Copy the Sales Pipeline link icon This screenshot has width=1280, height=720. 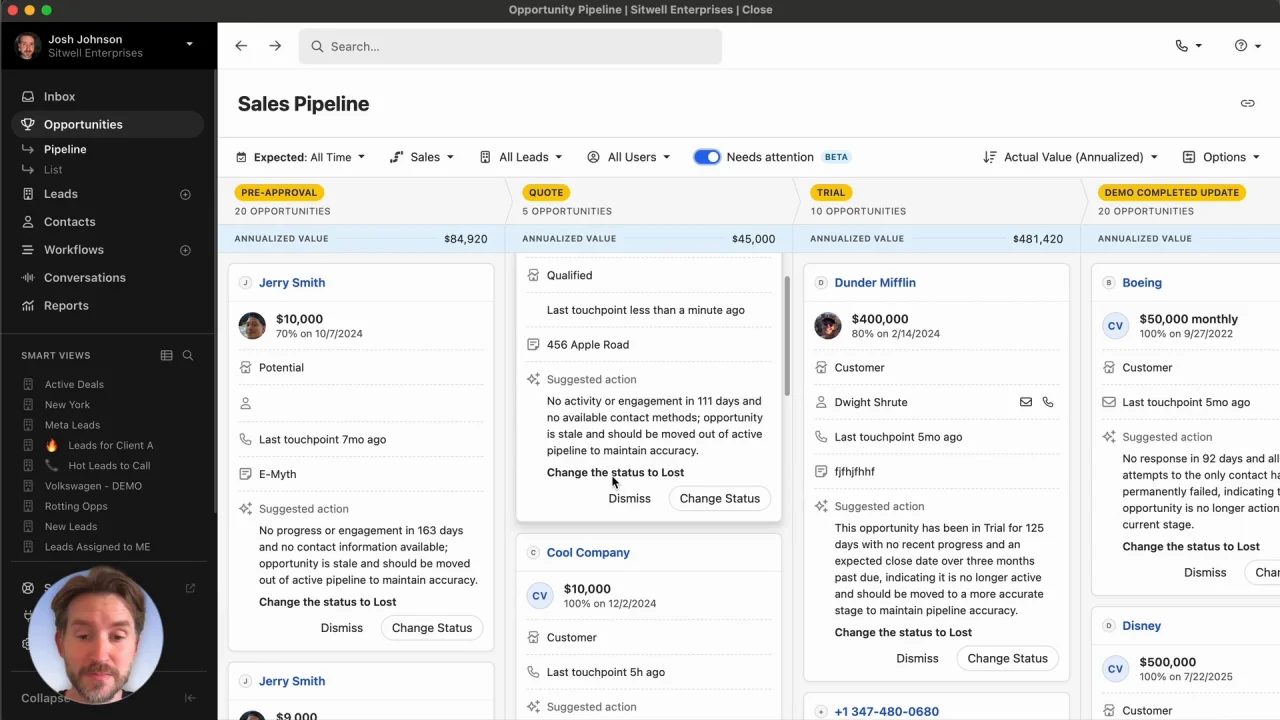pos(1247,104)
